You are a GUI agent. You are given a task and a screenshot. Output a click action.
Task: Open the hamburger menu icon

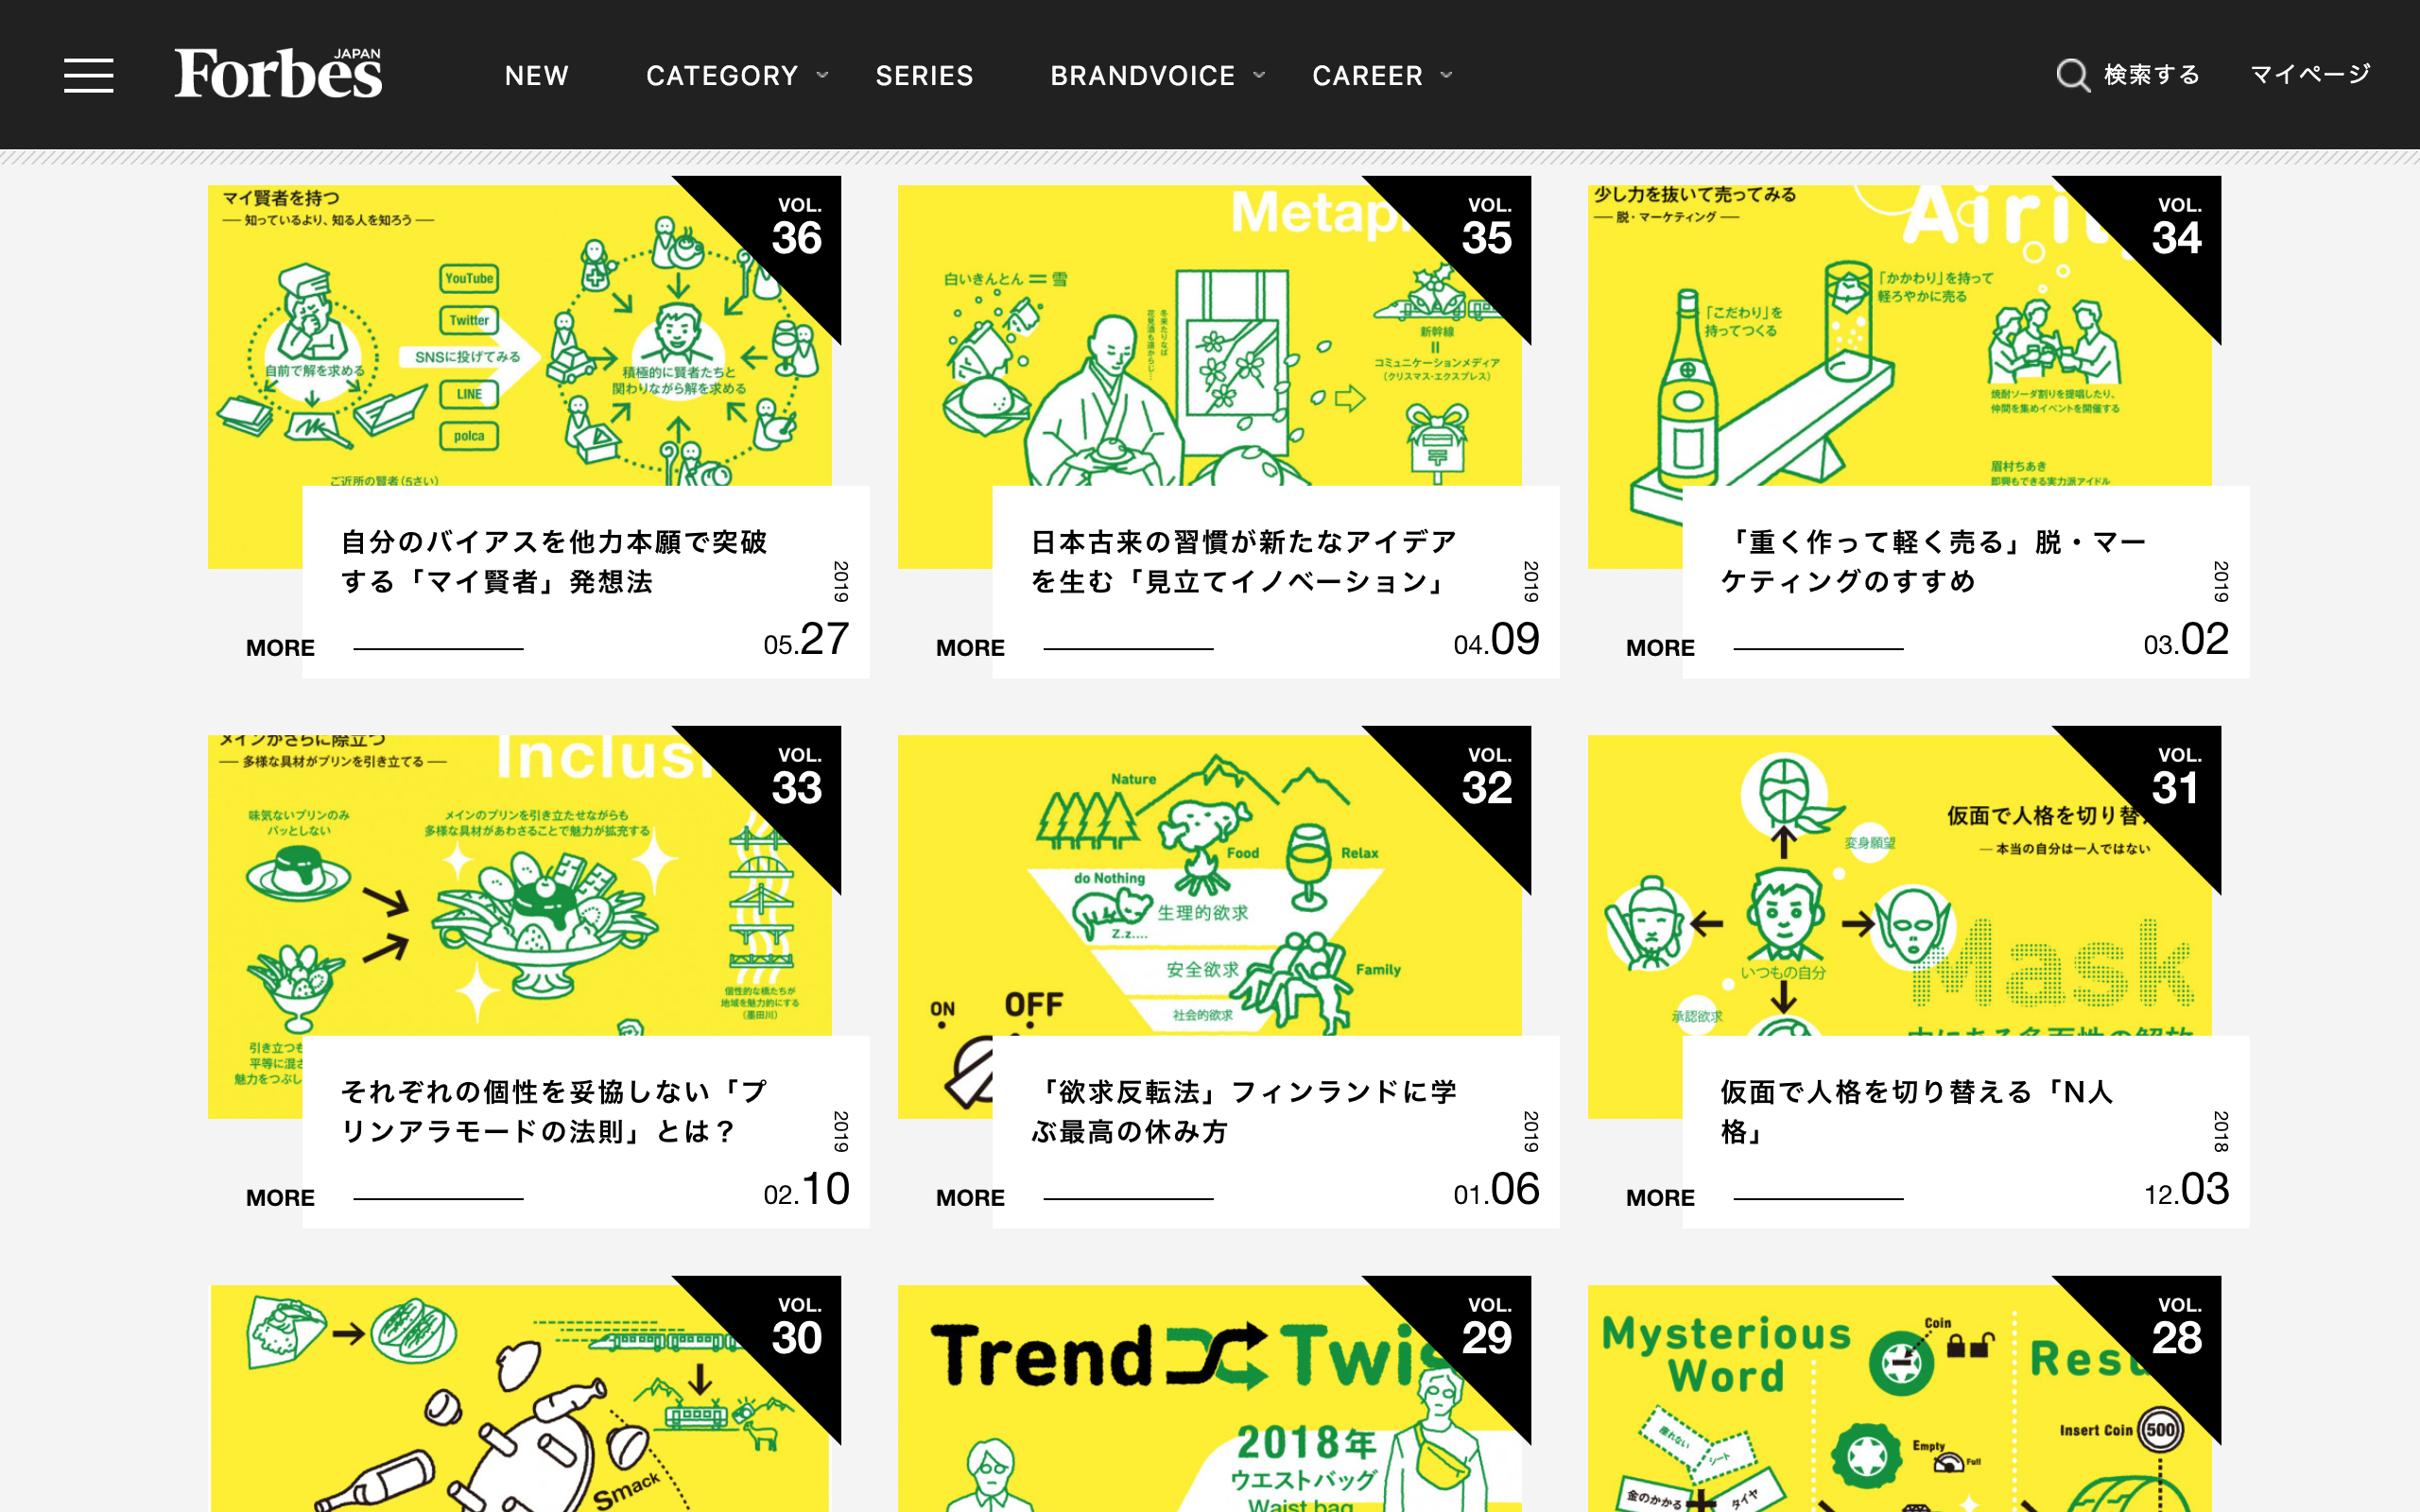tap(89, 73)
